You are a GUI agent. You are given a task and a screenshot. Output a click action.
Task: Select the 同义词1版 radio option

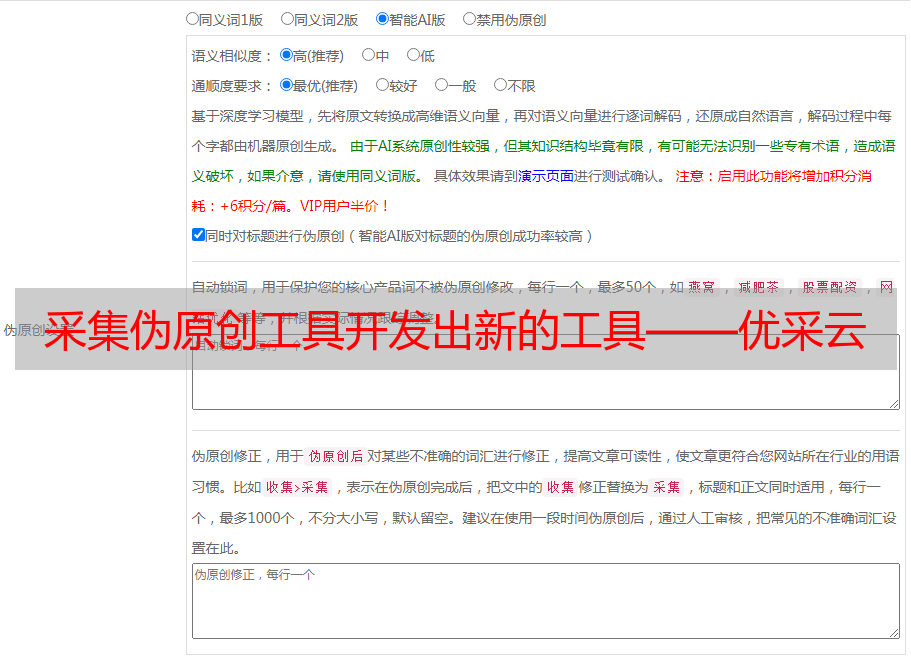[192, 19]
